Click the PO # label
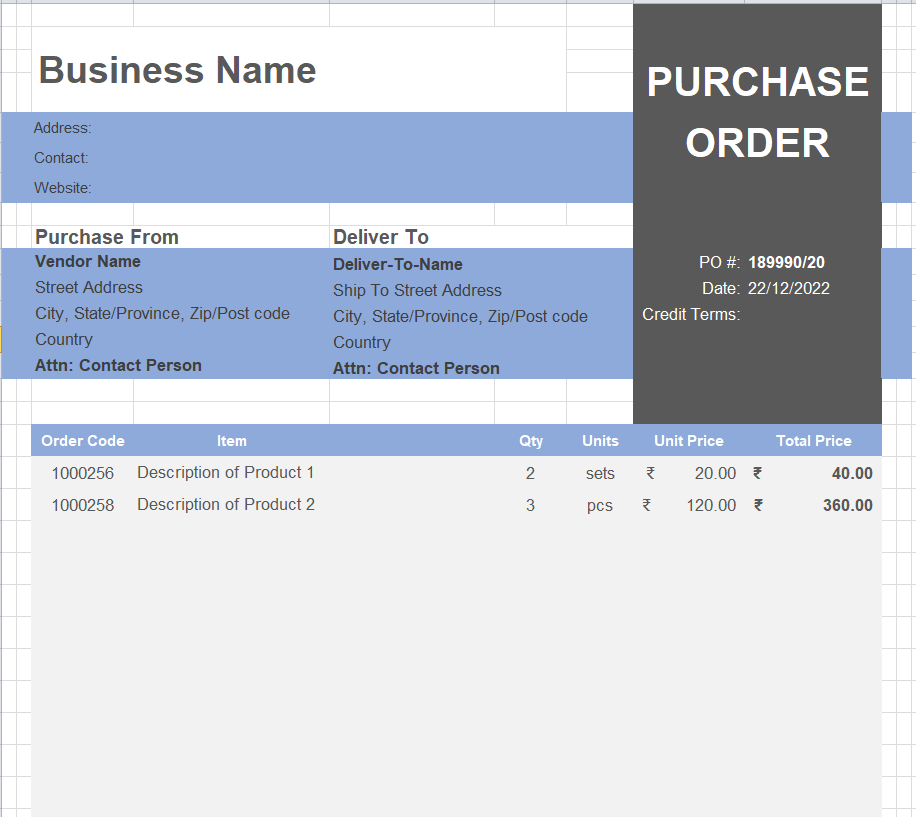This screenshot has width=916, height=817. click(720, 262)
